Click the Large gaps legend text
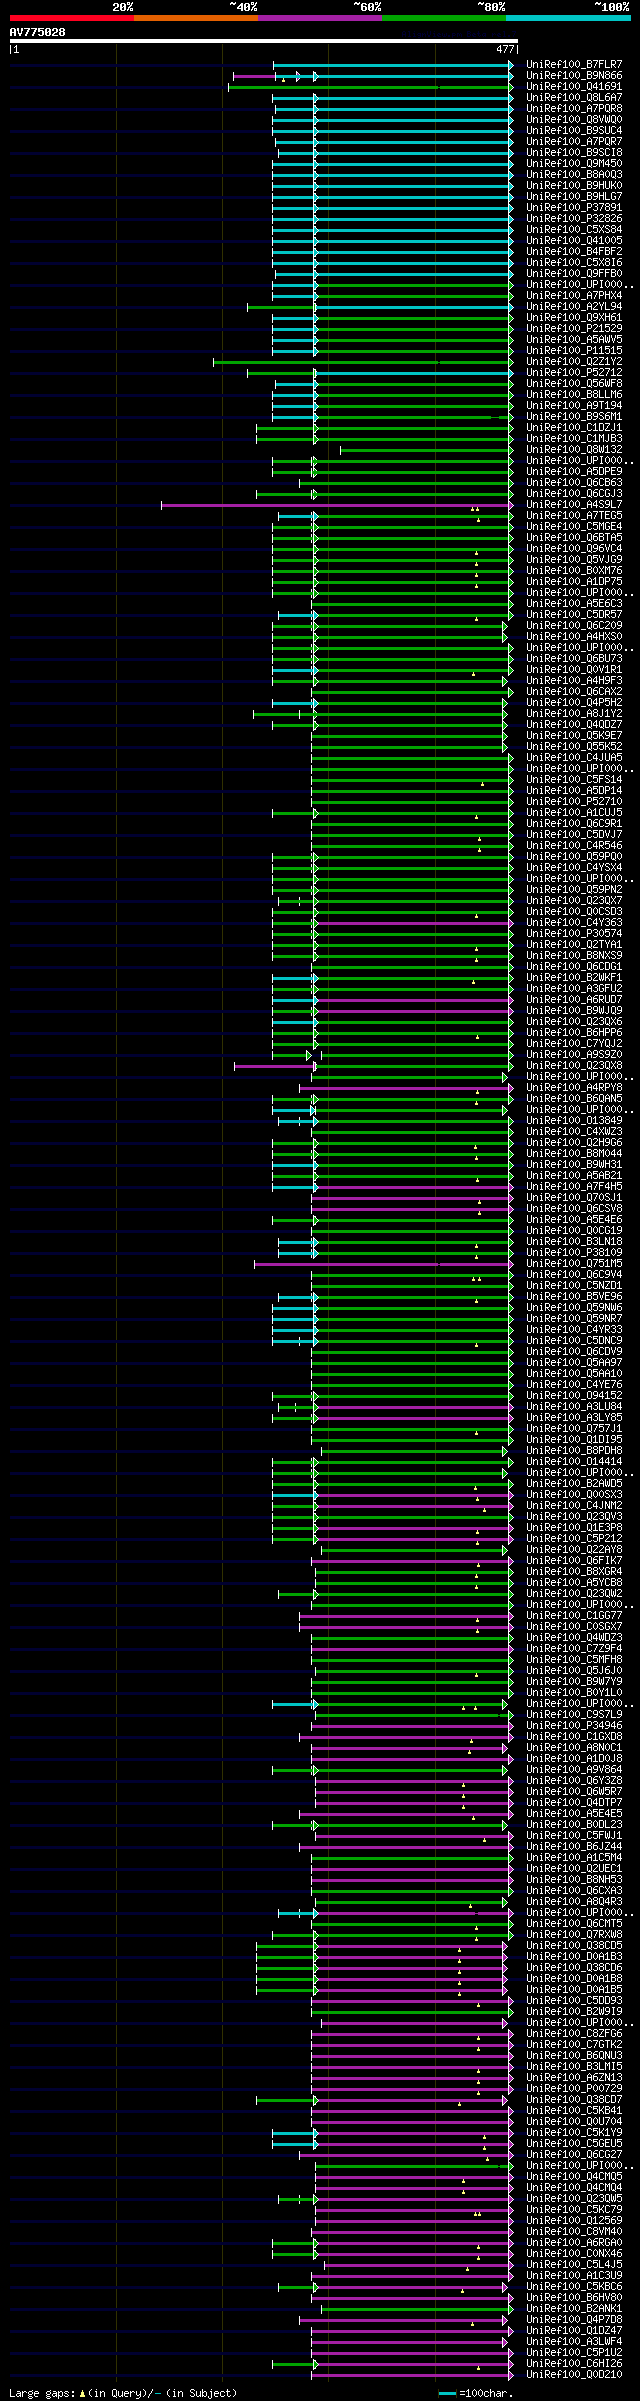The image size is (640, 2401). [123, 2393]
